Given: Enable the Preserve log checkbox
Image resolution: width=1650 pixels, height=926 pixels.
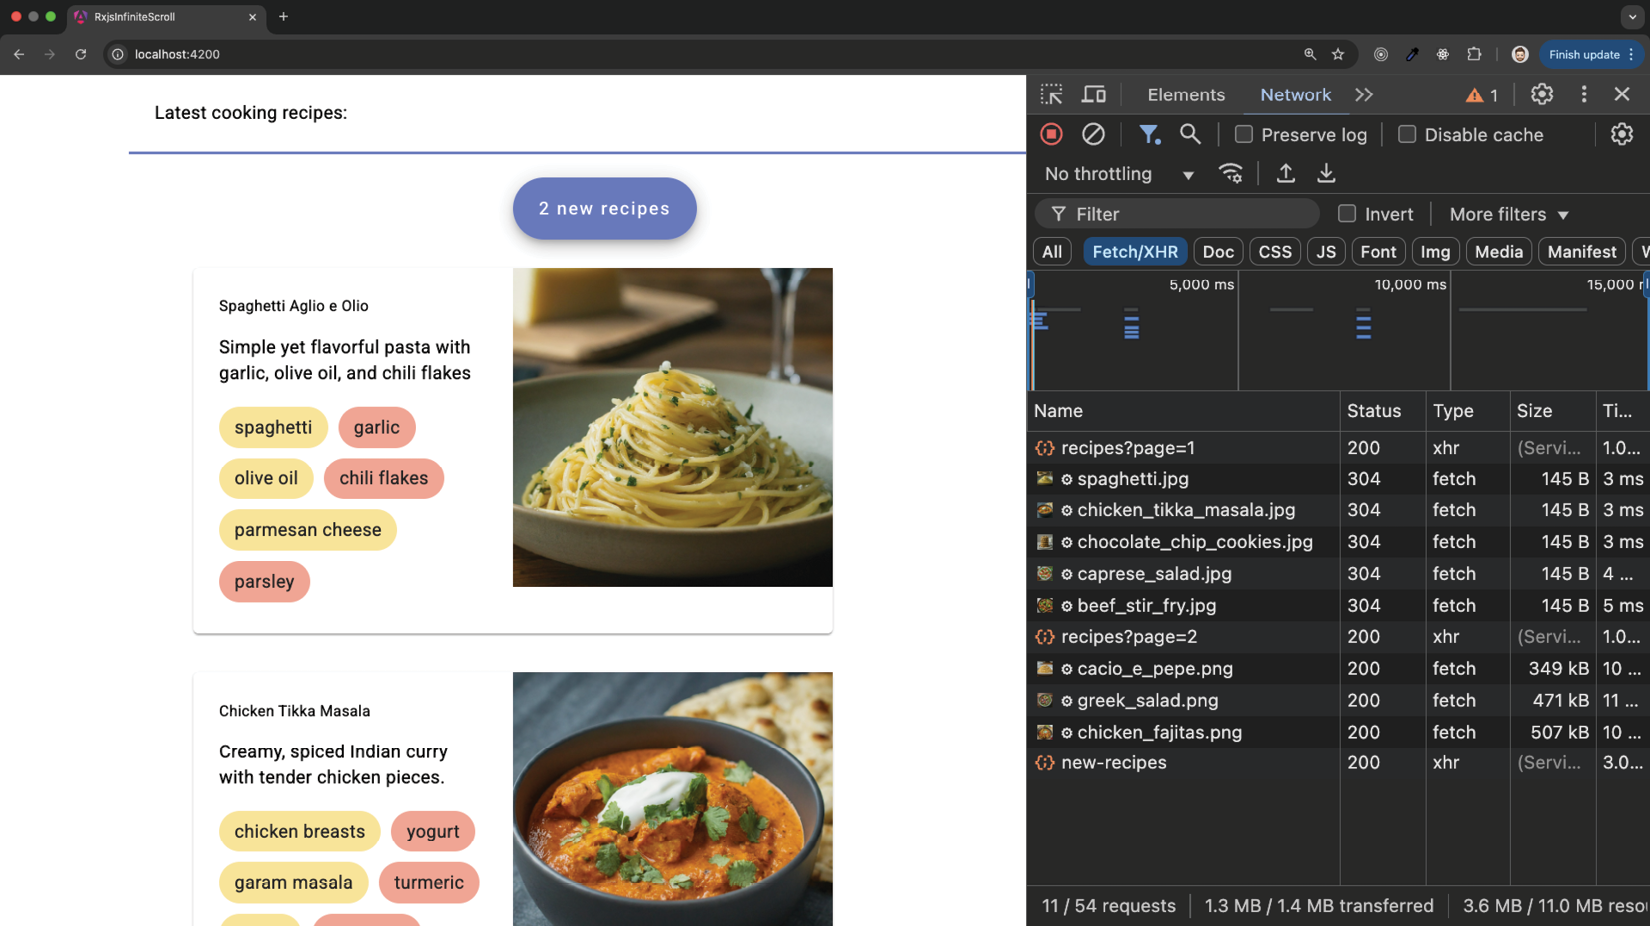Looking at the screenshot, I should 1243,134.
